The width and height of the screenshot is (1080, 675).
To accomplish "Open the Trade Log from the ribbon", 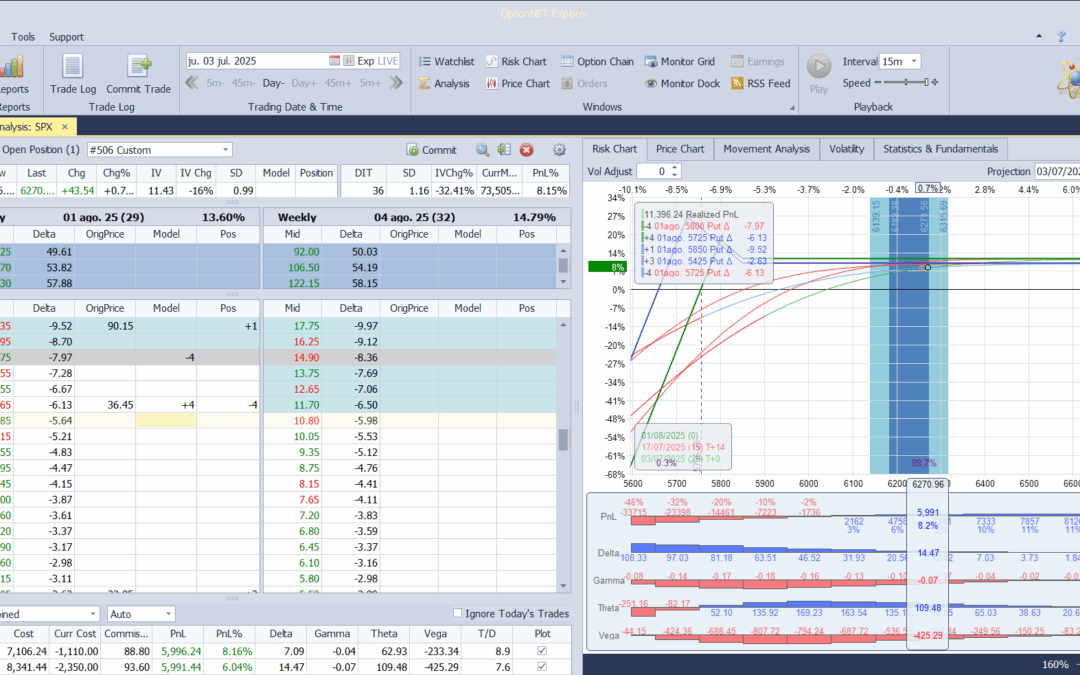I will (73, 74).
